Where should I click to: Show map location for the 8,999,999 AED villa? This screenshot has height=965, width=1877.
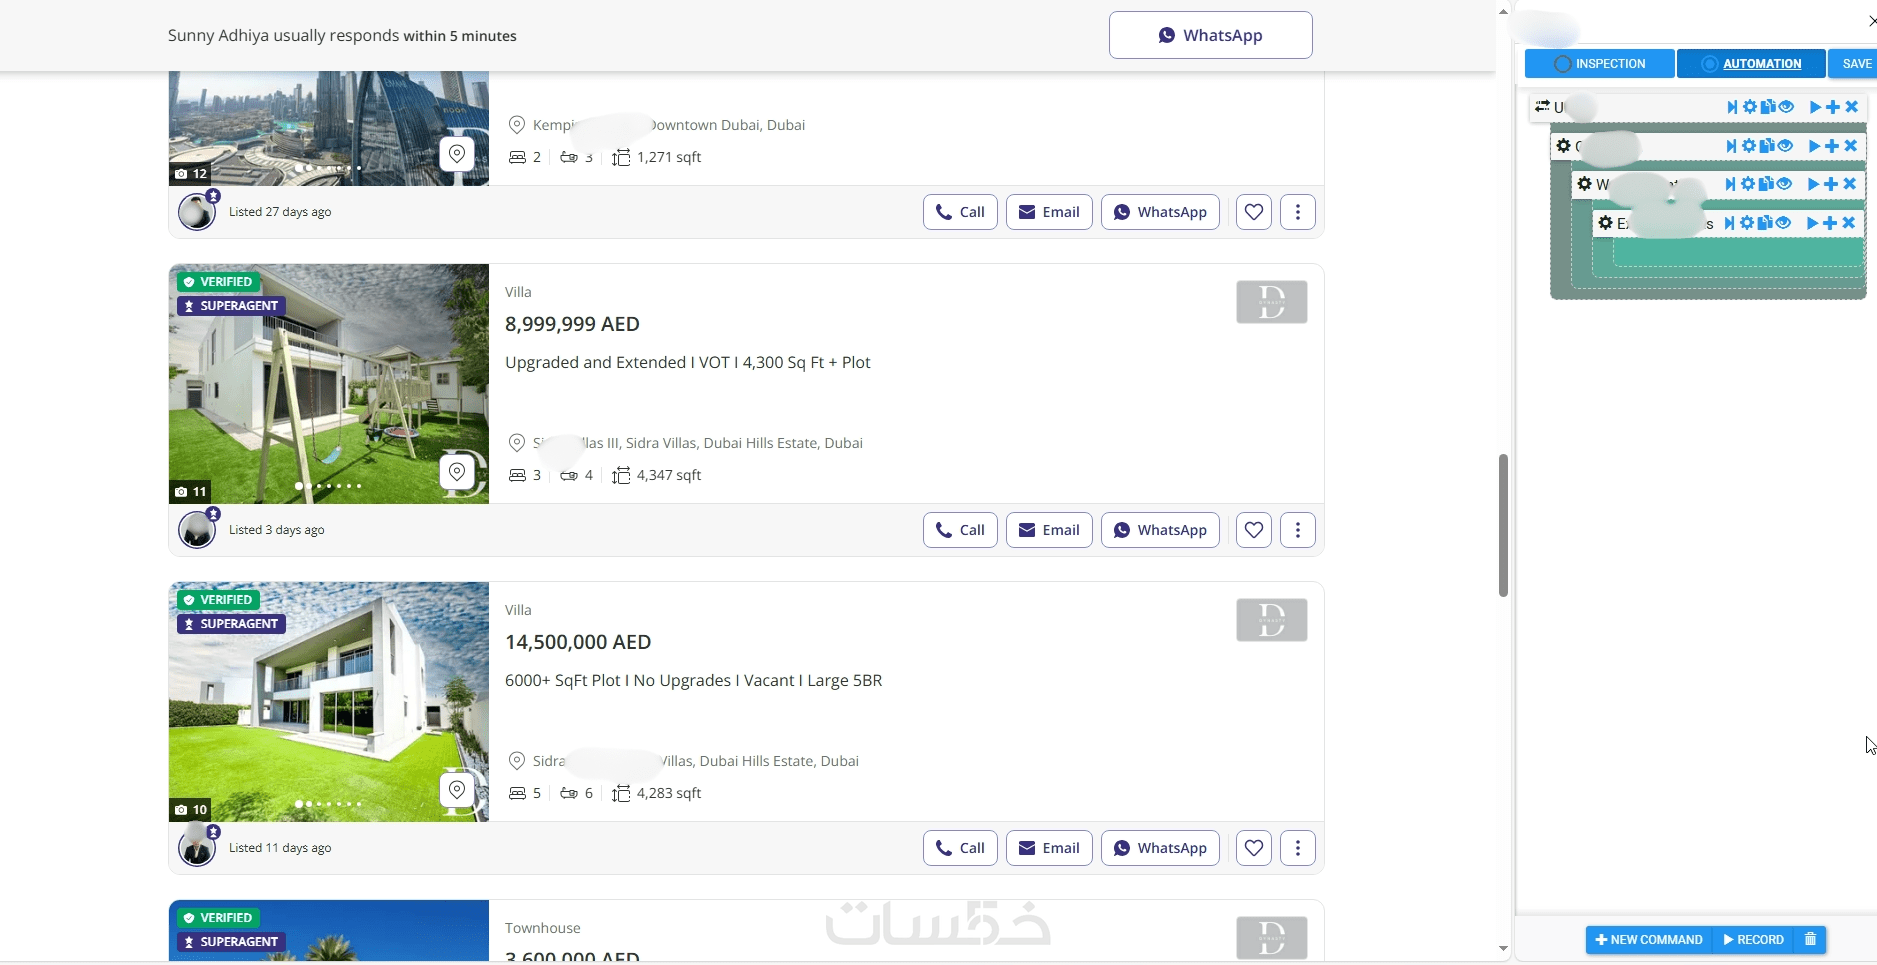(x=457, y=472)
